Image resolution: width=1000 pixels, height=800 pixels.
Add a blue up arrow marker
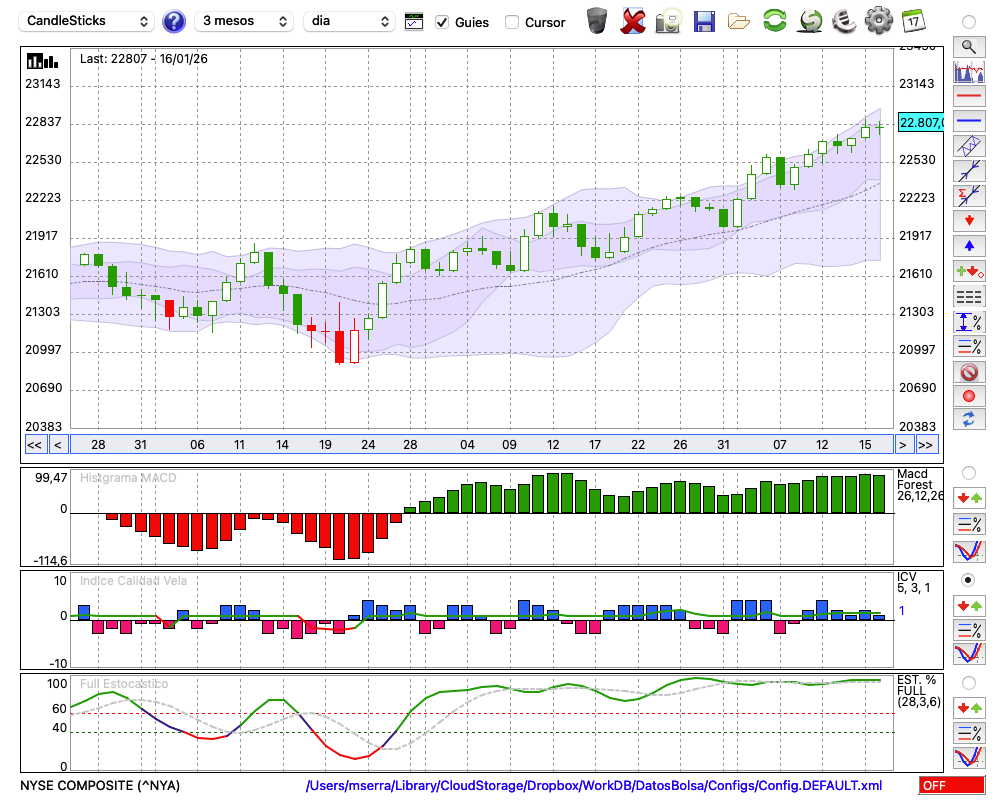point(969,246)
